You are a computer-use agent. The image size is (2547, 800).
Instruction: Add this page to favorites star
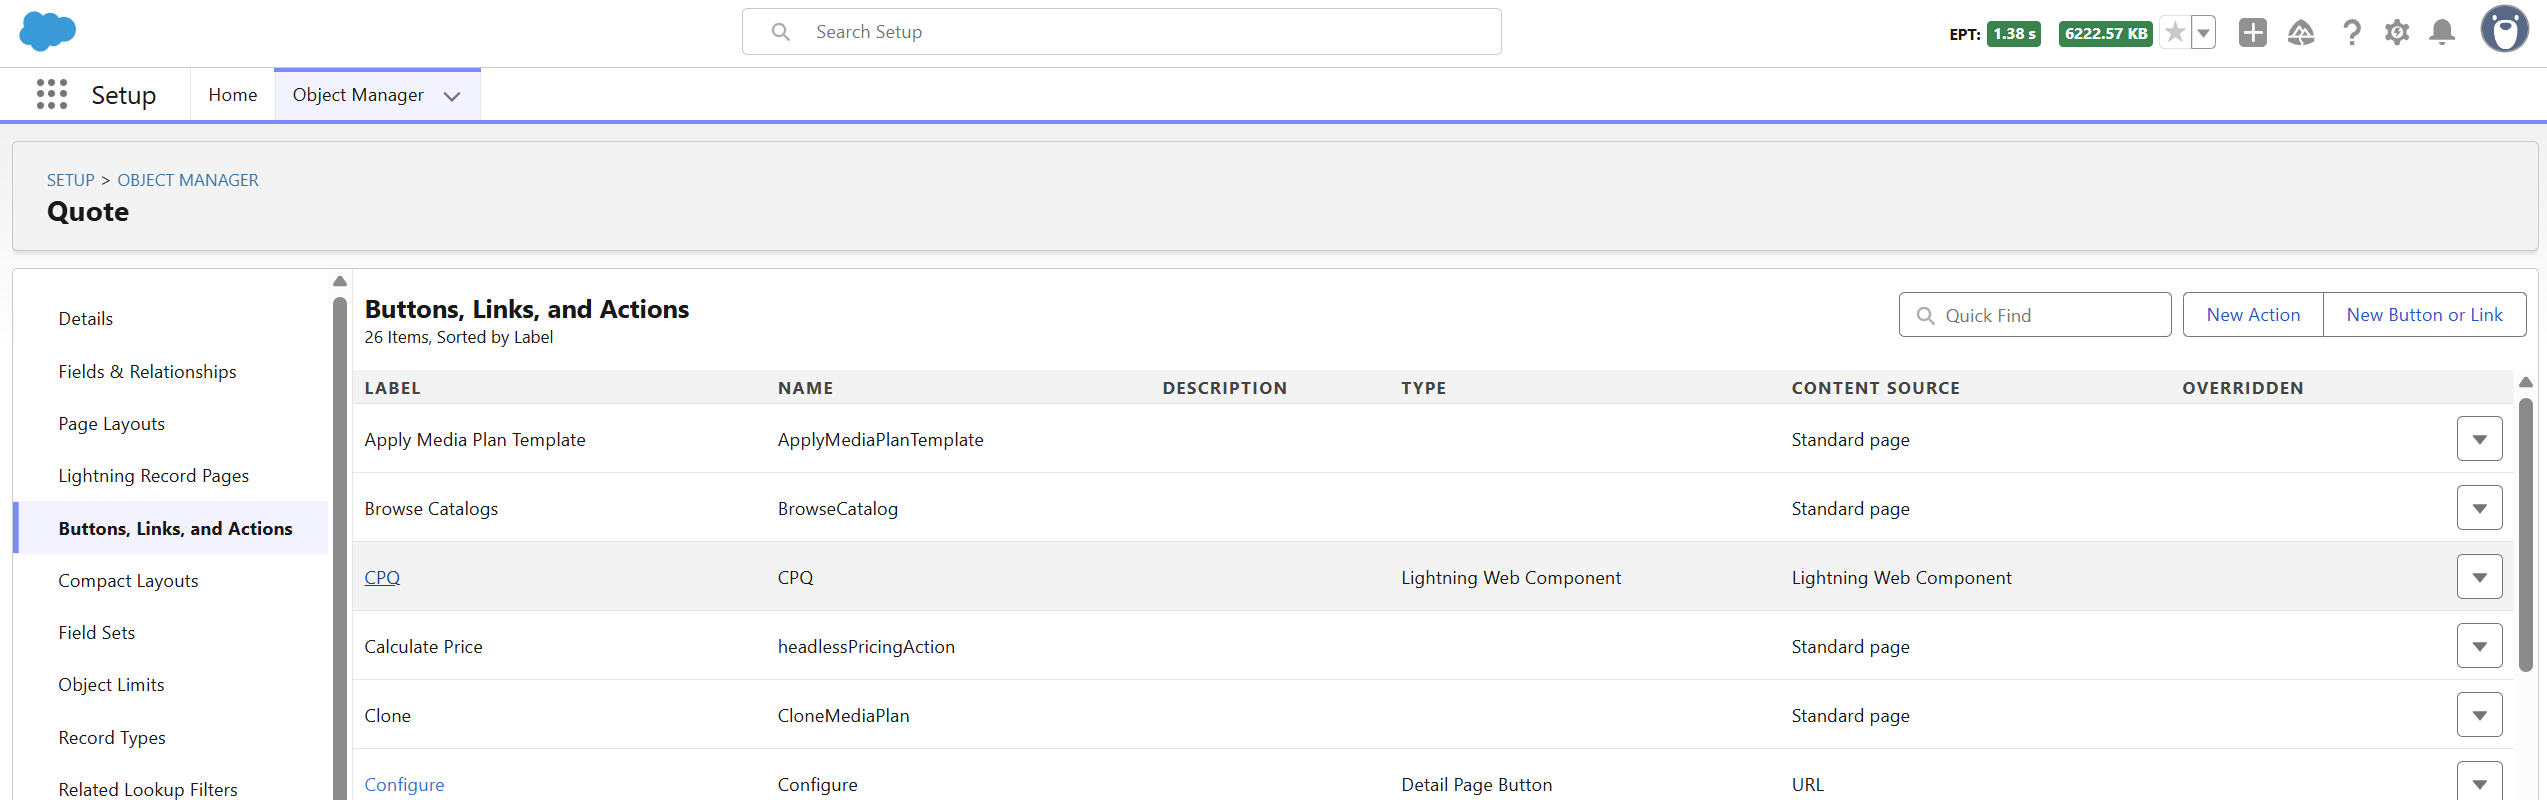point(2174,33)
